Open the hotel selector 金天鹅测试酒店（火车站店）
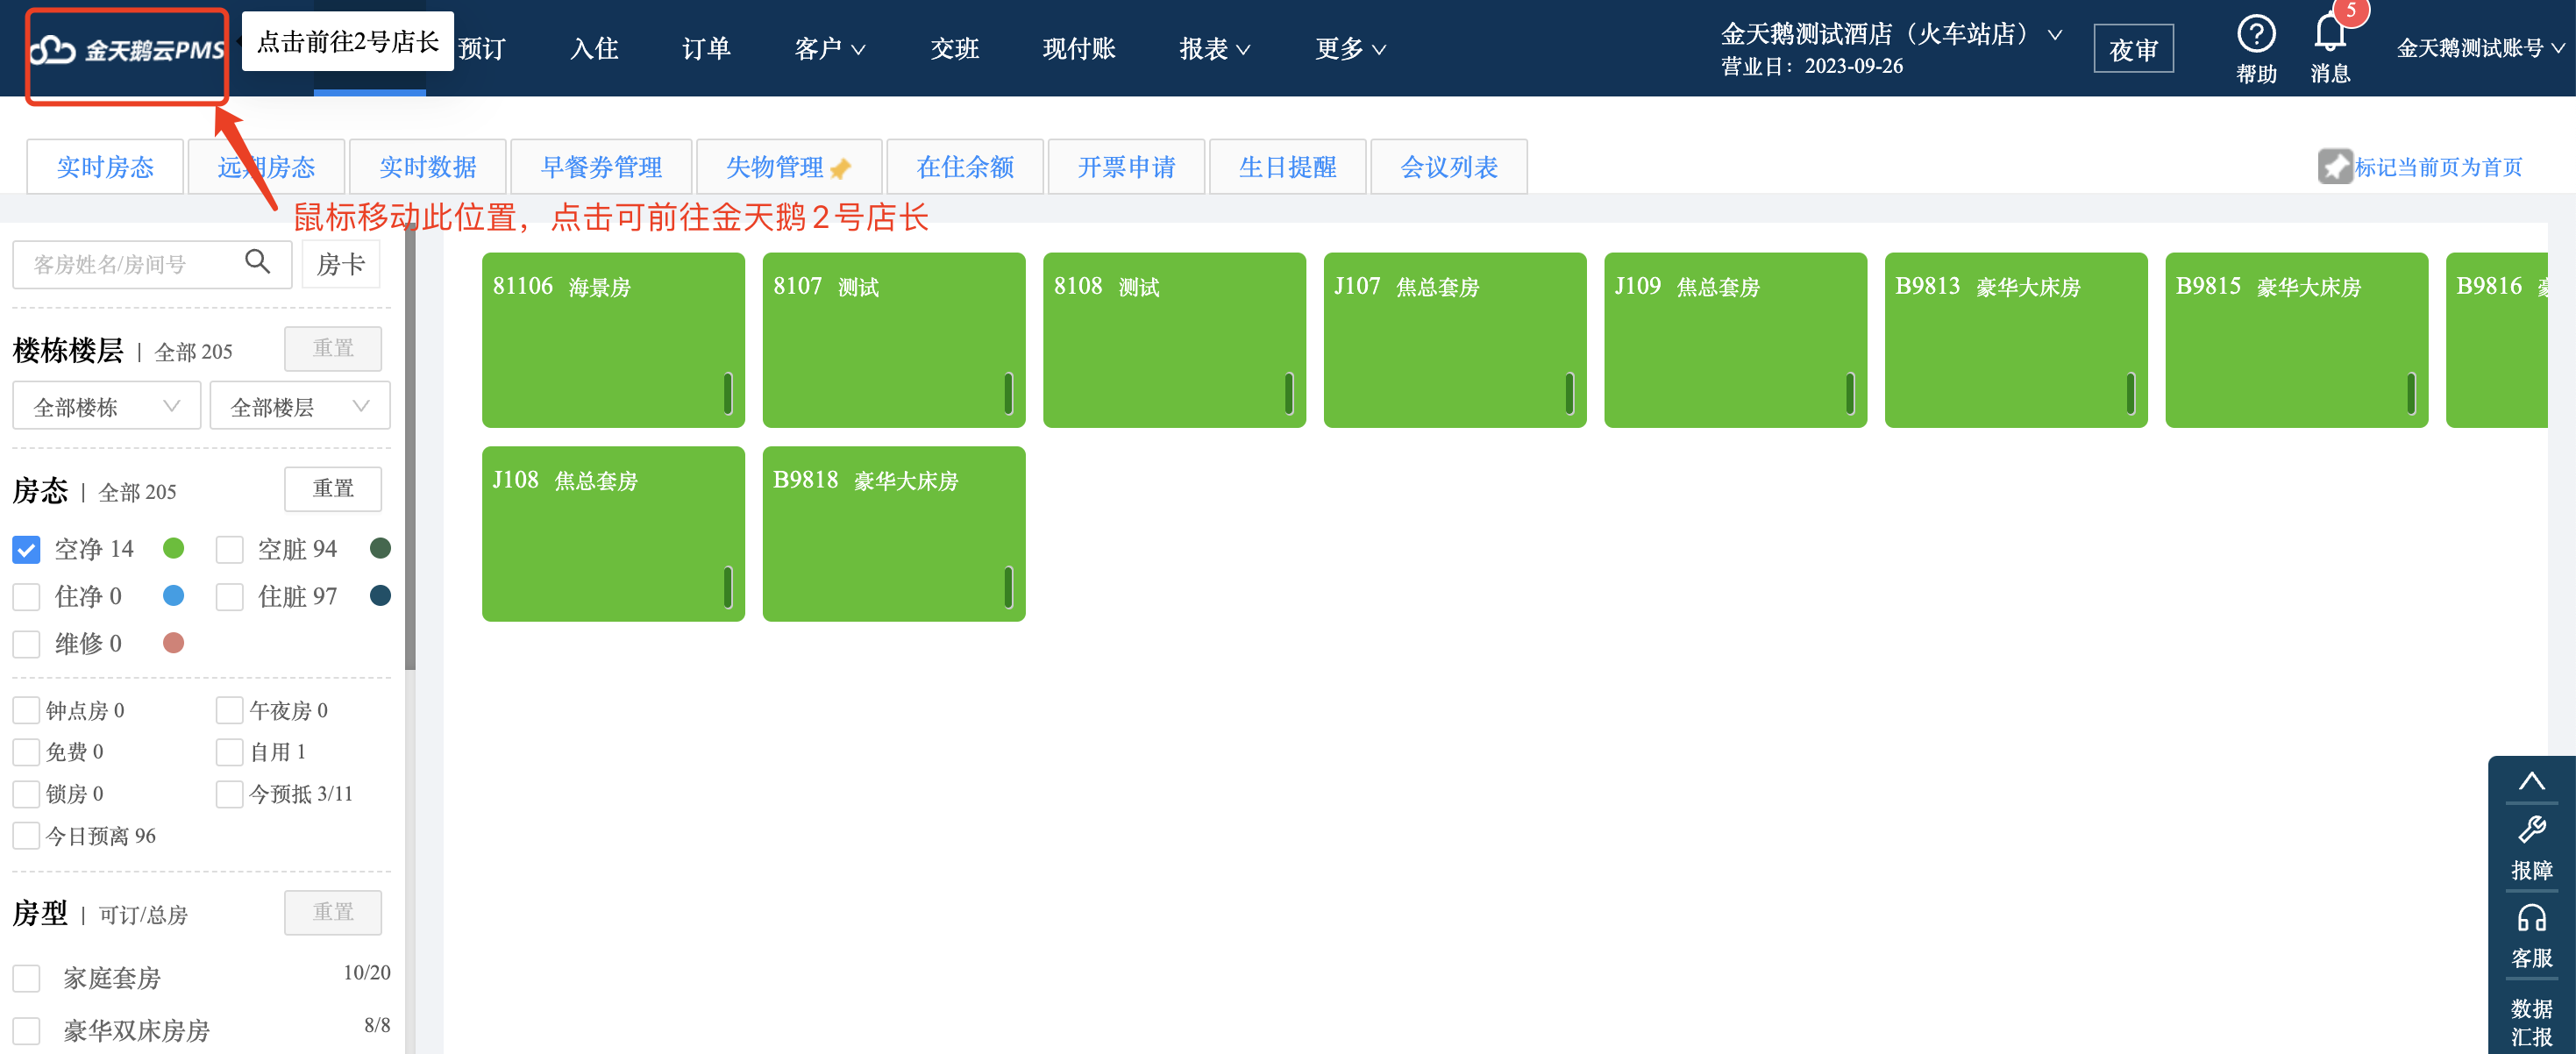This screenshot has height=1054, width=2576. (1890, 34)
